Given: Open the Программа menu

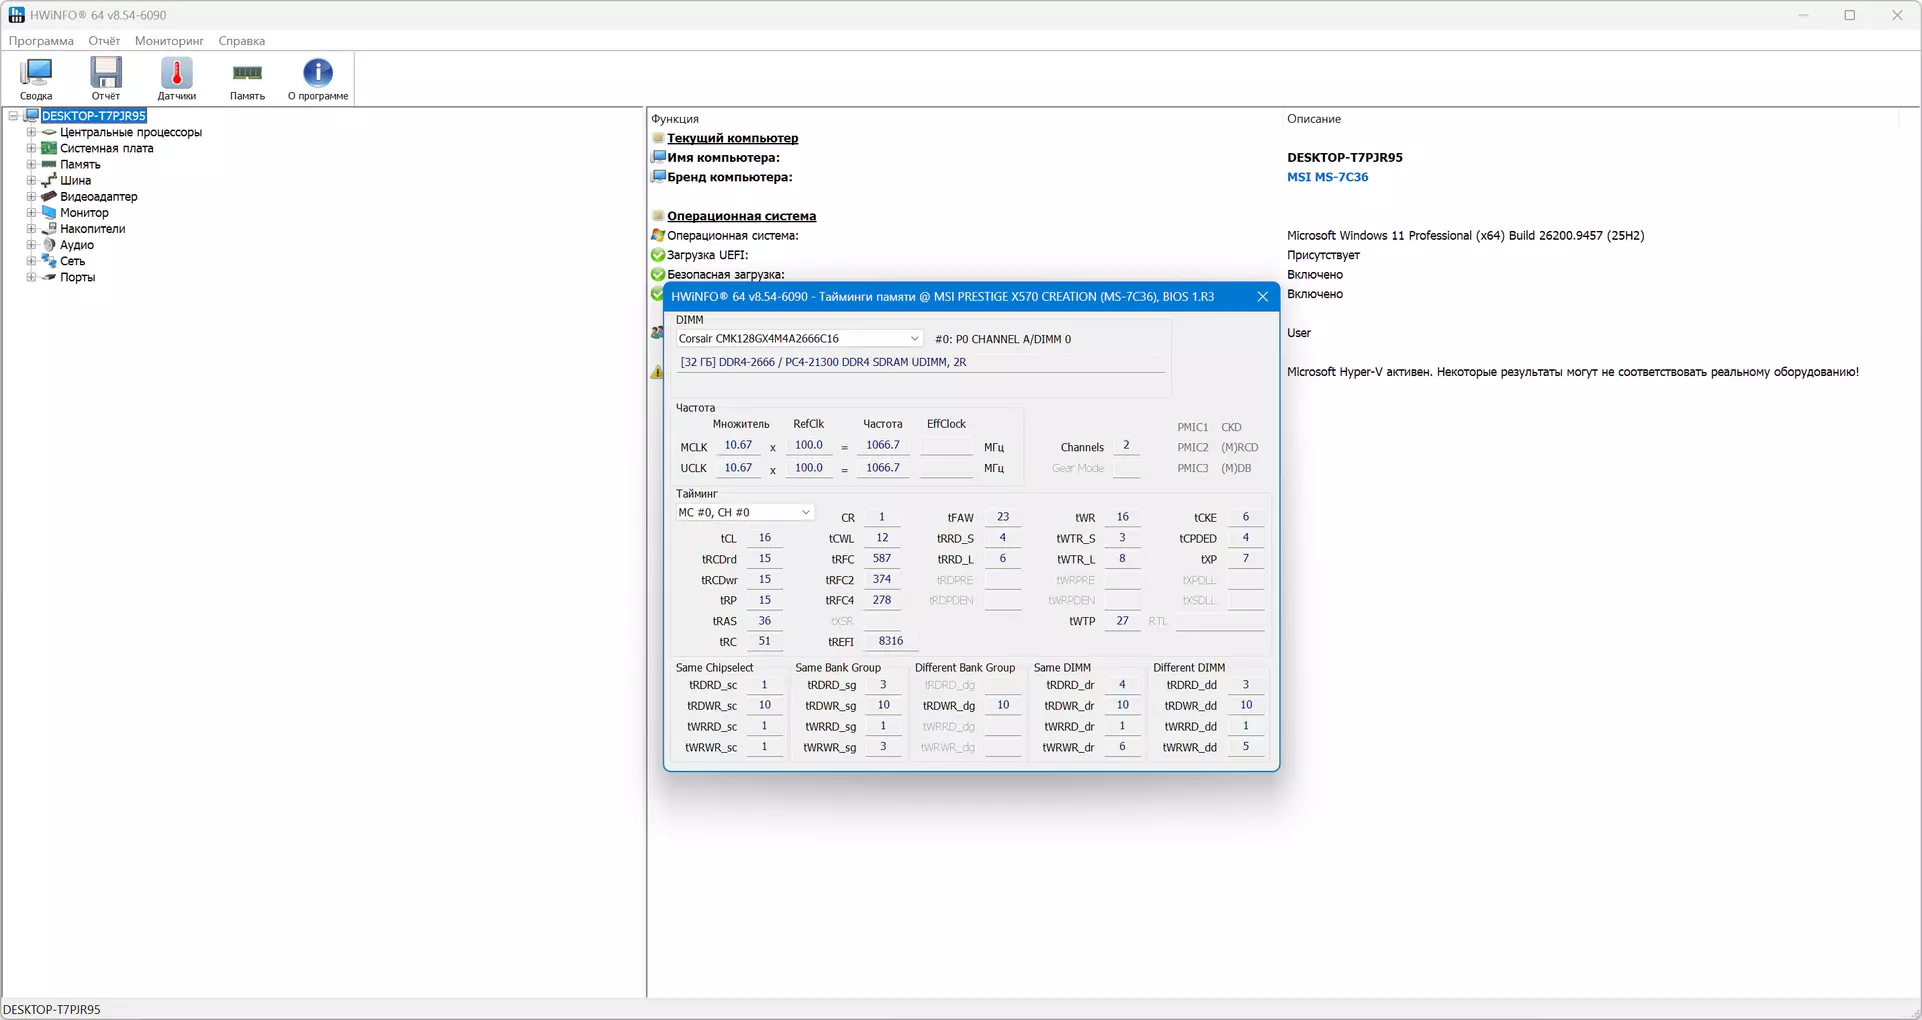Looking at the screenshot, I should pos(41,41).
